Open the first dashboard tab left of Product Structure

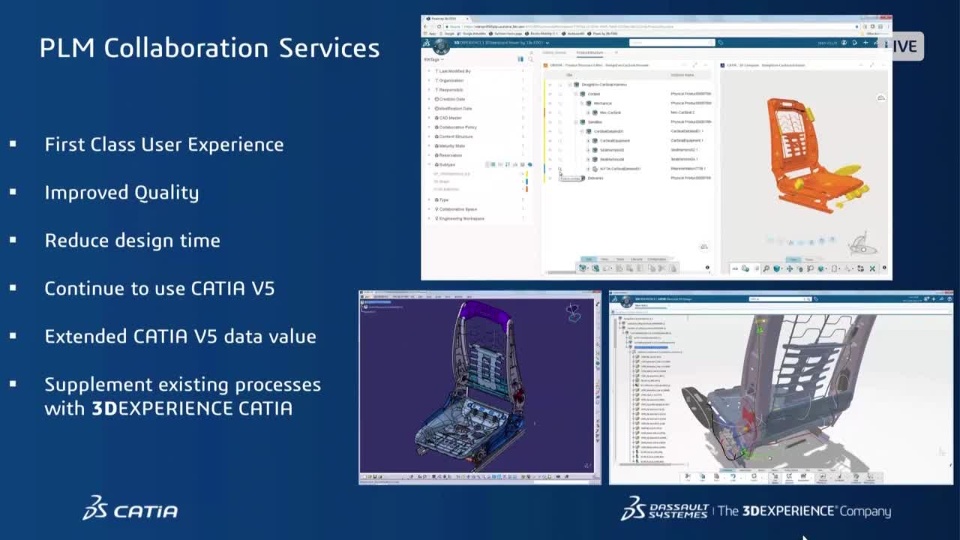pyautogui.click(x=554, y=53)
